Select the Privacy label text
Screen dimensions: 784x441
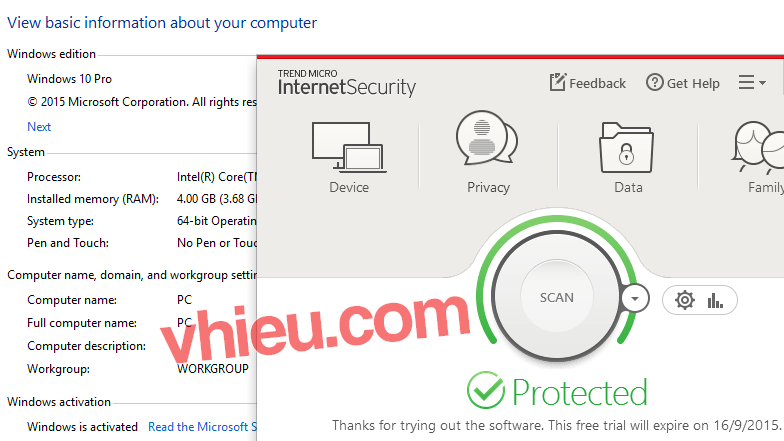tap(488, 188)
